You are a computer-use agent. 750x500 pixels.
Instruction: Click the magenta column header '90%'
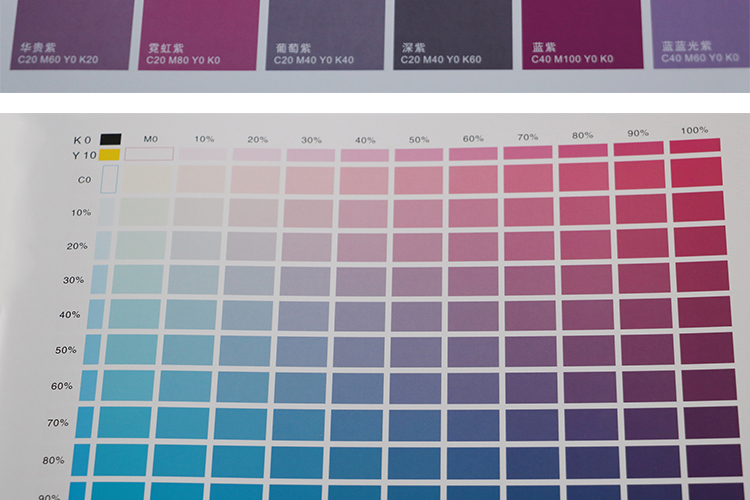[638, 133]
